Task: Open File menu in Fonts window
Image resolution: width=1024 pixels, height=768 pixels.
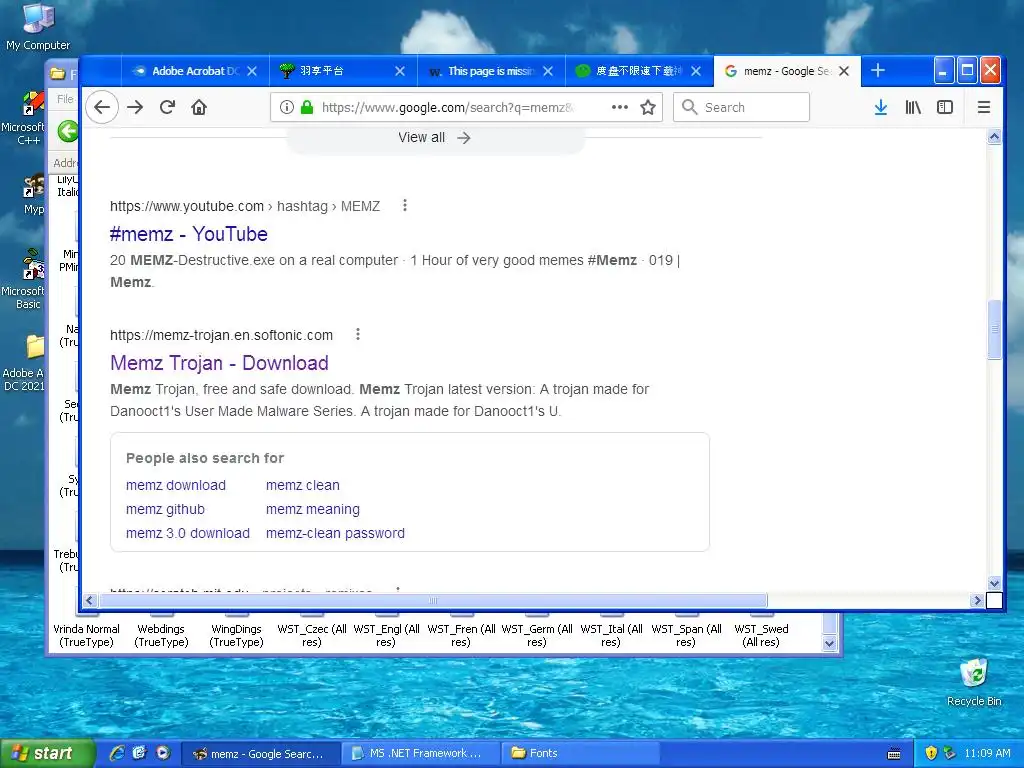Action: [x=65, y=99]
